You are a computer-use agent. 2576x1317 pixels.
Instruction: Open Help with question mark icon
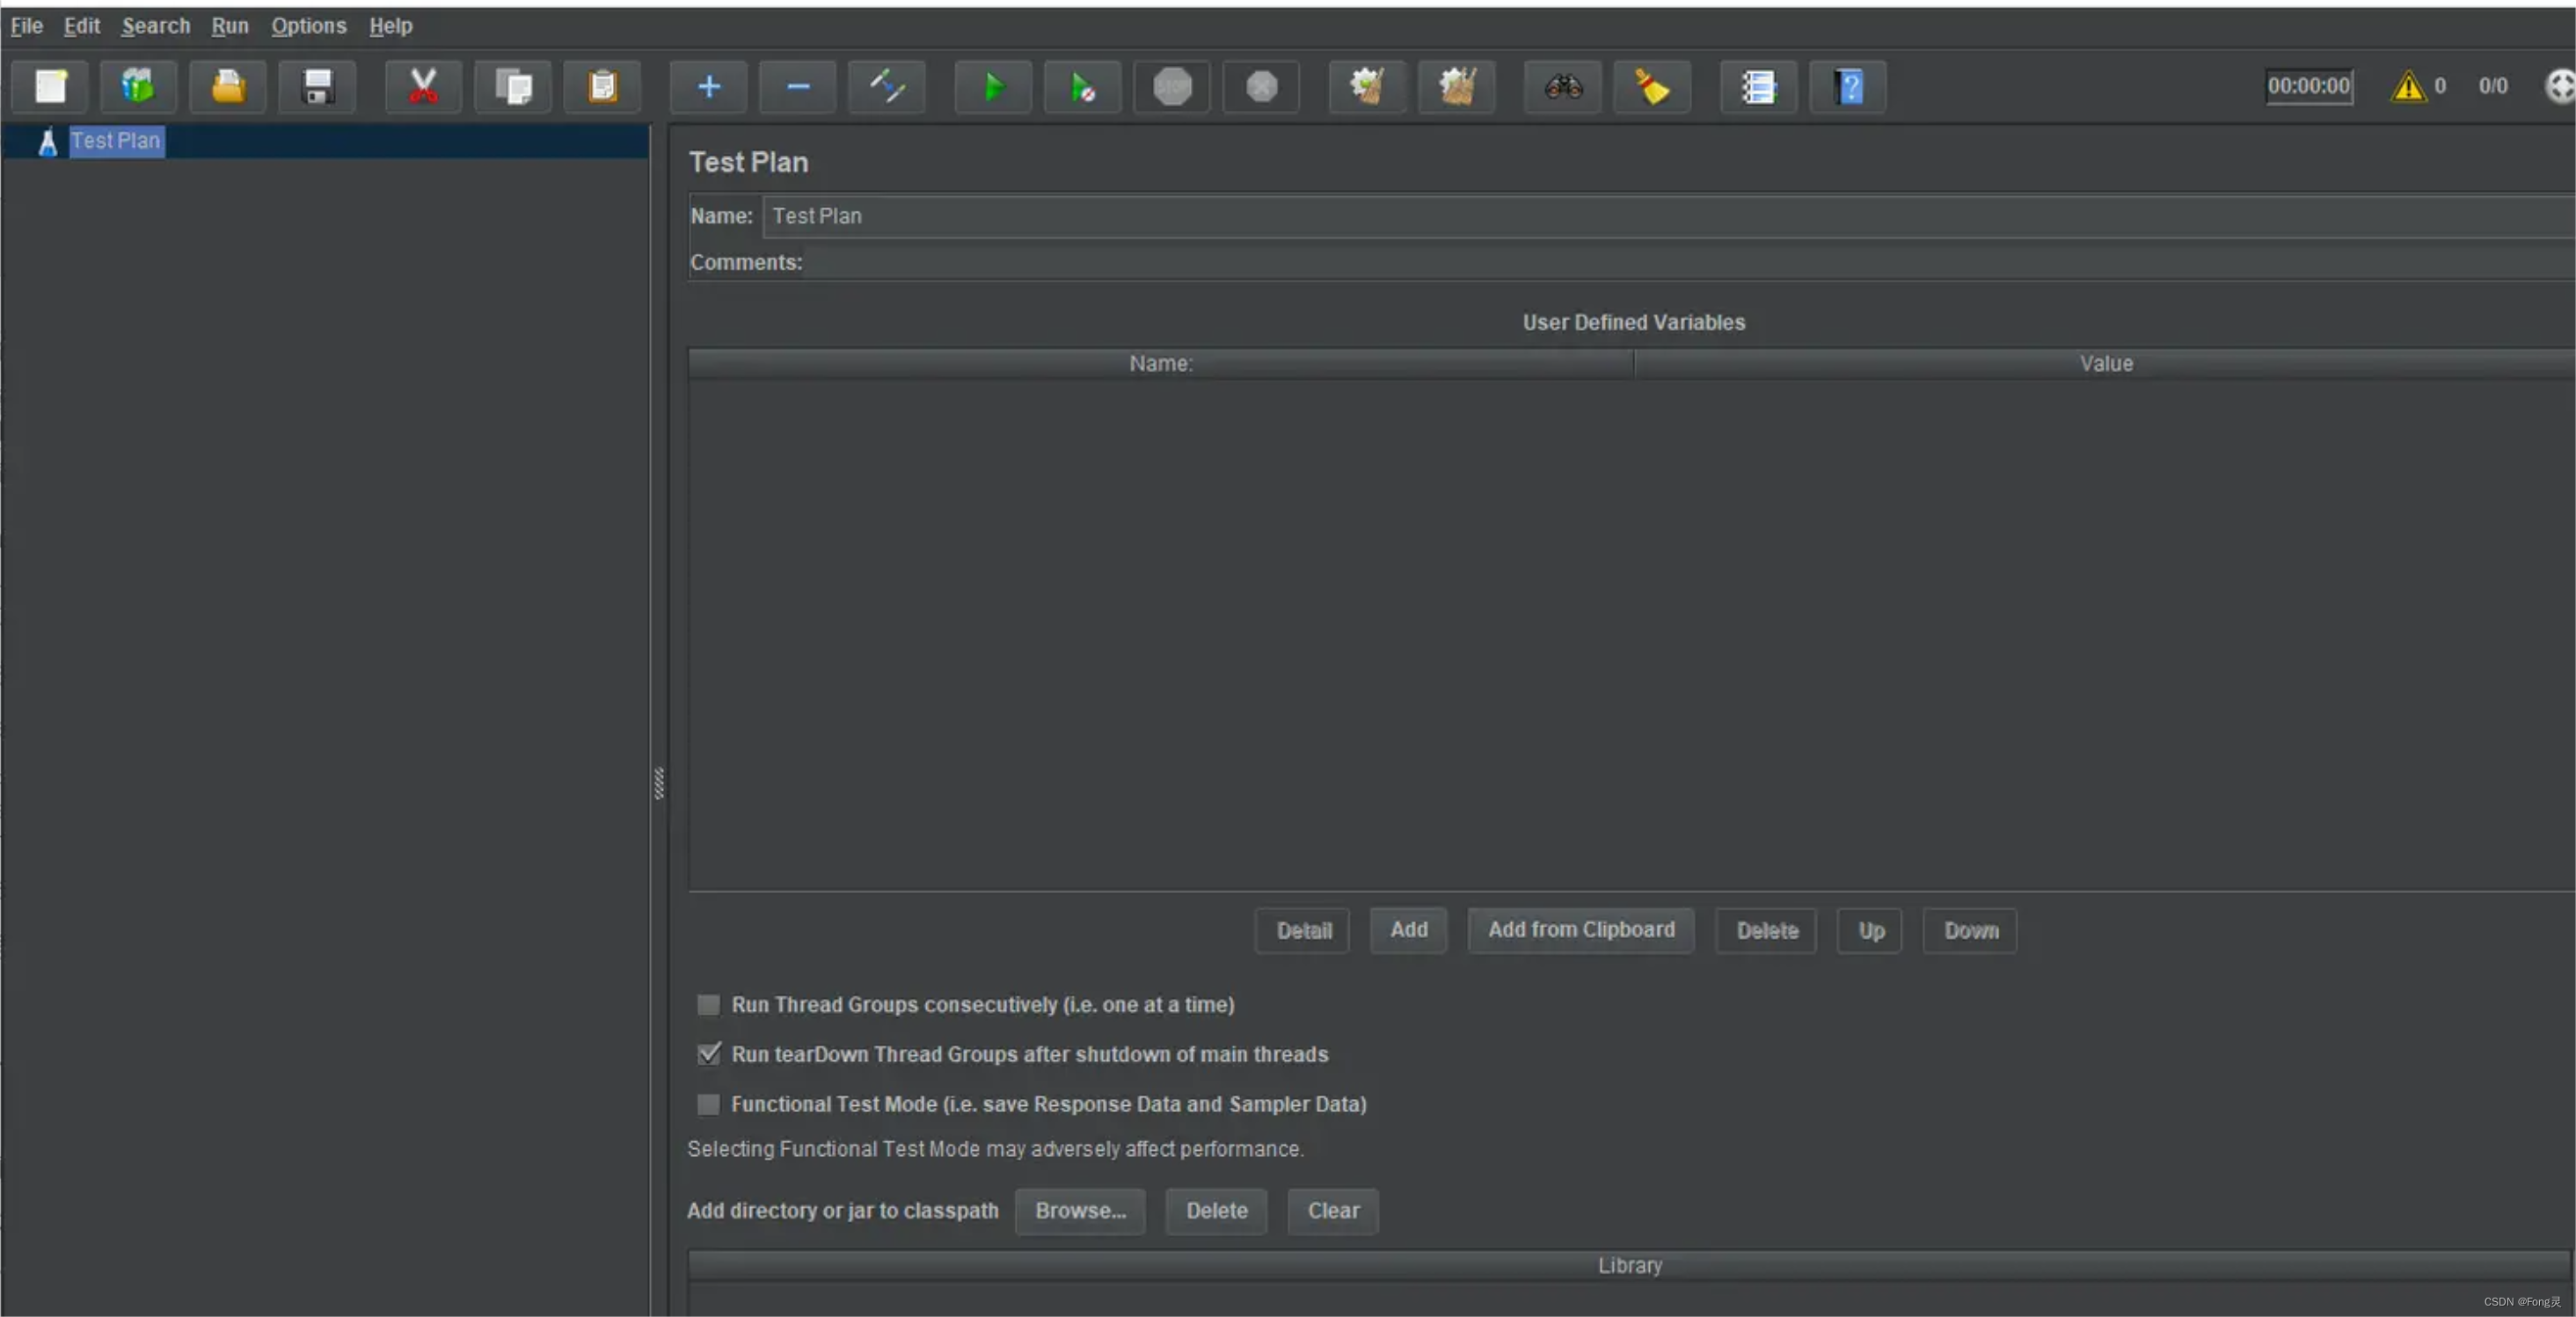1848,87
